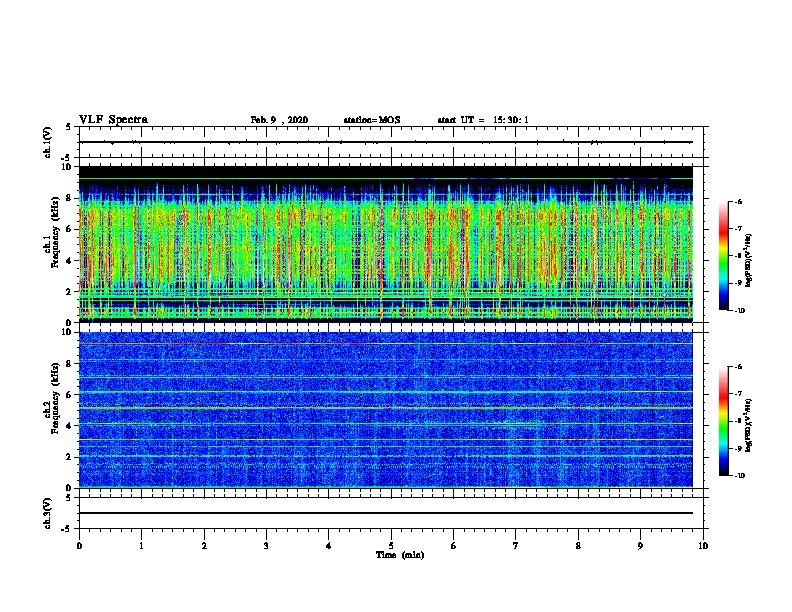Click time axis tick label "7"
792x612 pixels.
[x=516, y=546]
